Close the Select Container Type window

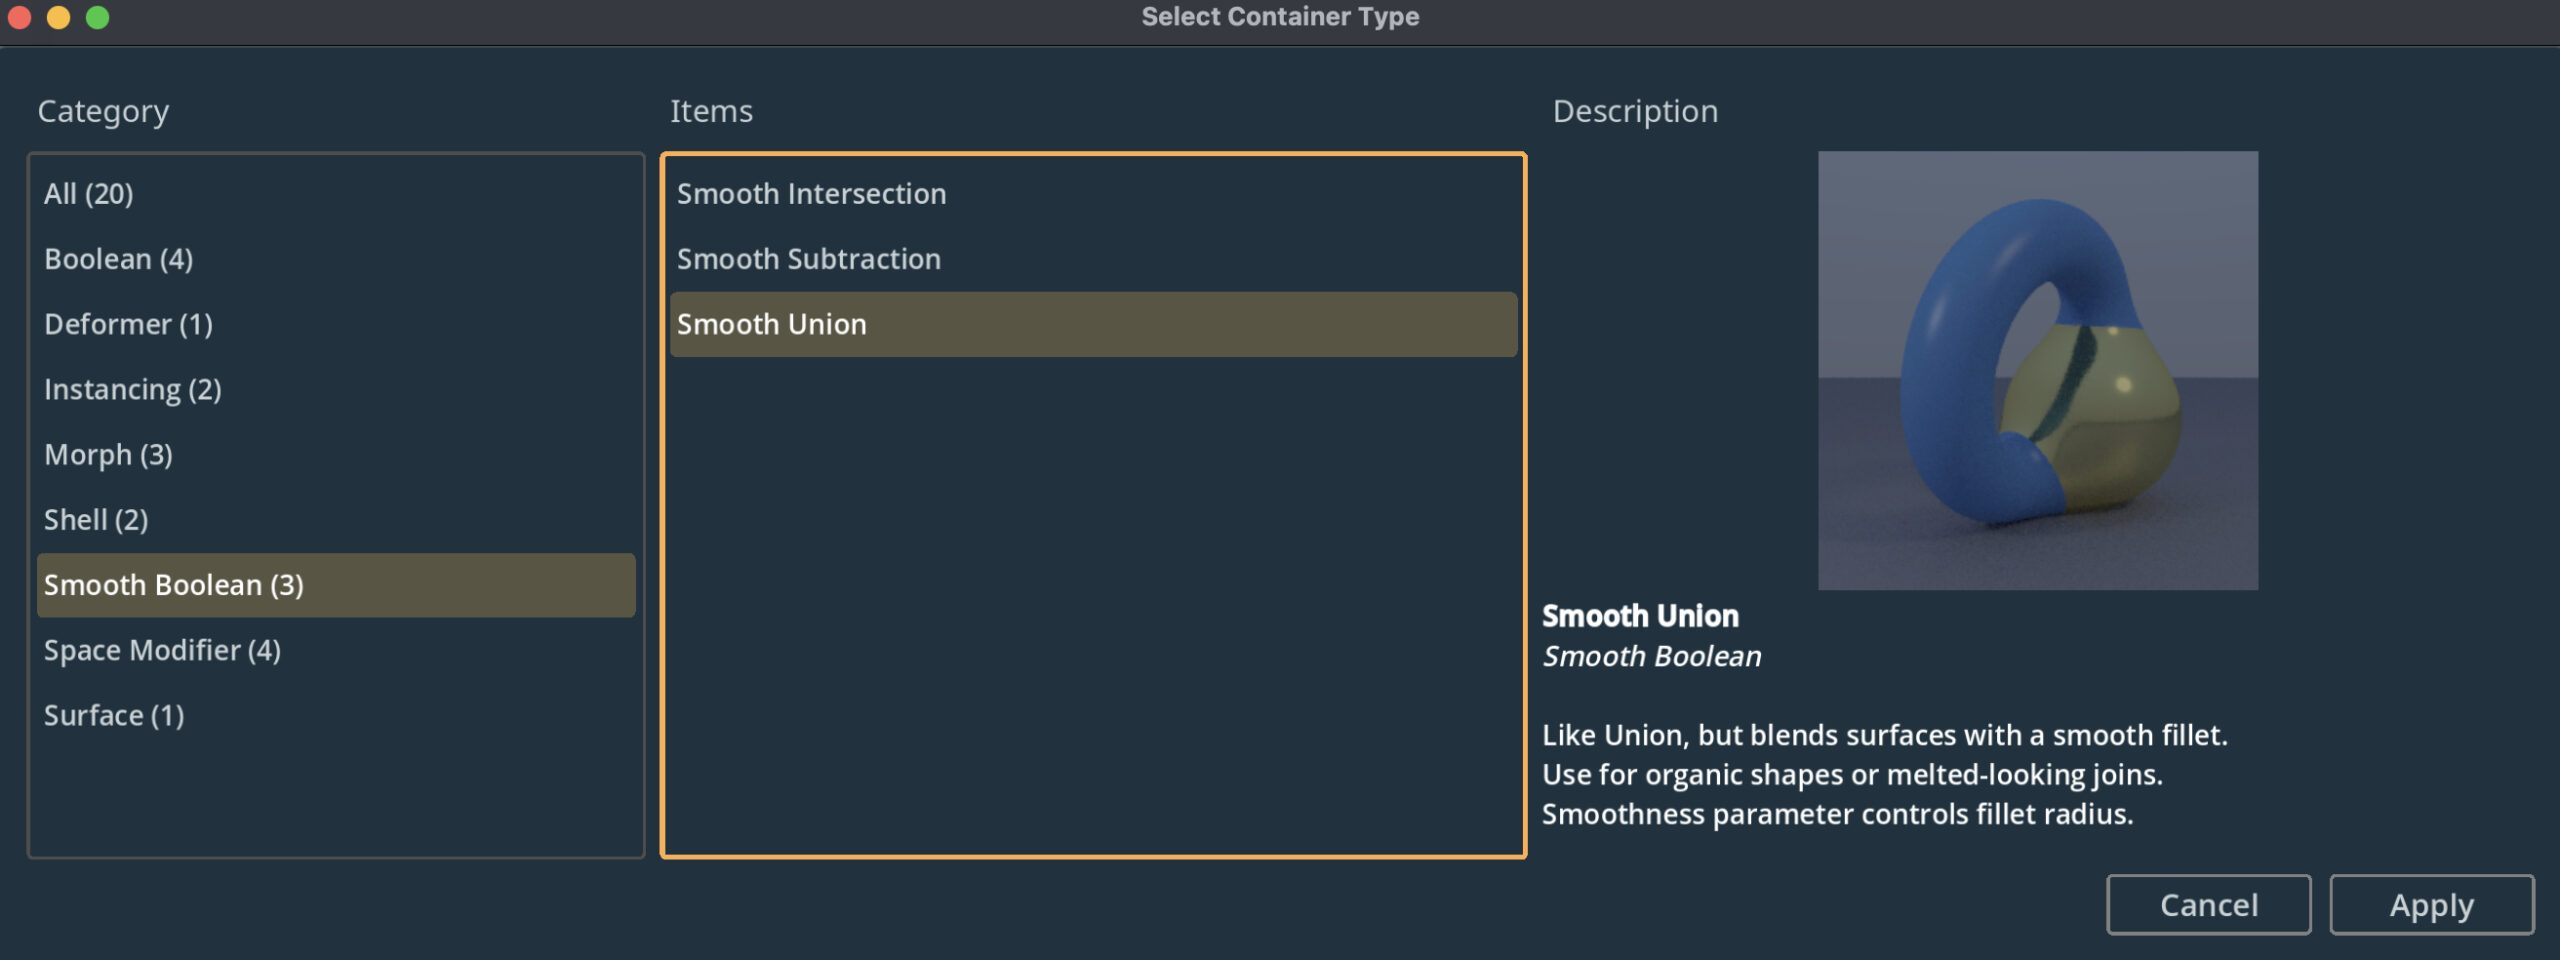click(19, 17)
